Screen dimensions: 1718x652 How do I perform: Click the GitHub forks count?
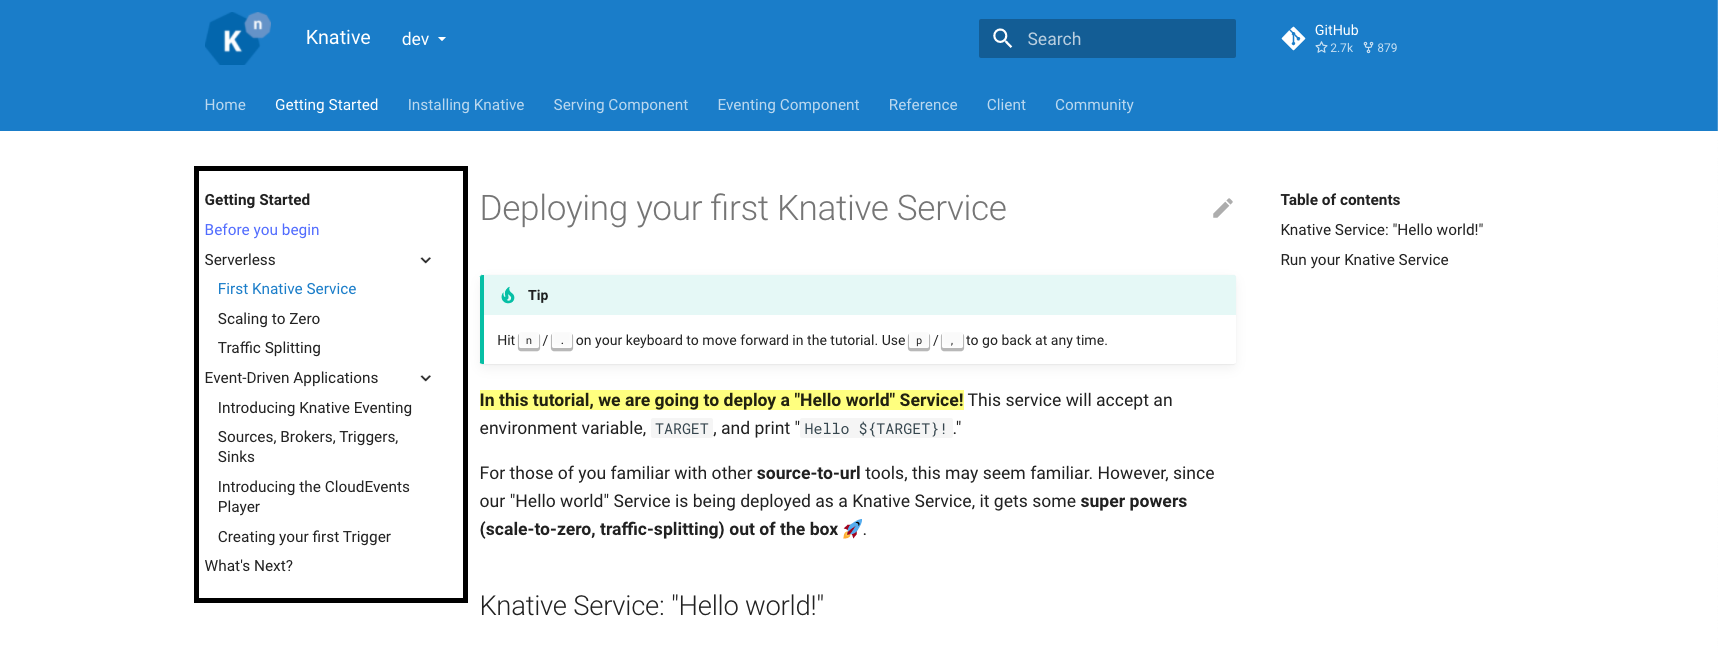pos(1380,48)
